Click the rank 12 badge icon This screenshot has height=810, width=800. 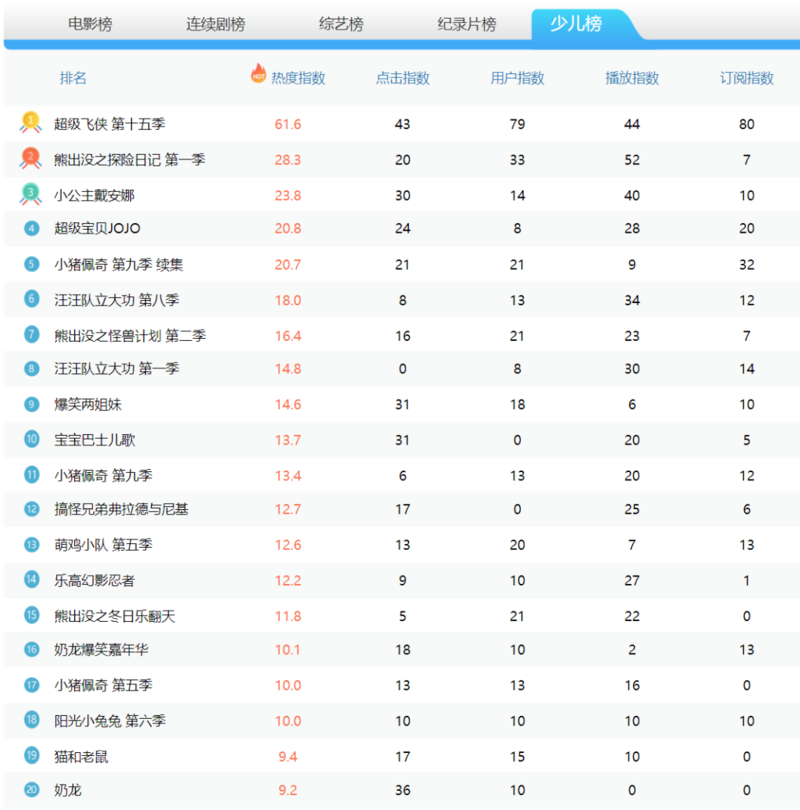(32, 509)
